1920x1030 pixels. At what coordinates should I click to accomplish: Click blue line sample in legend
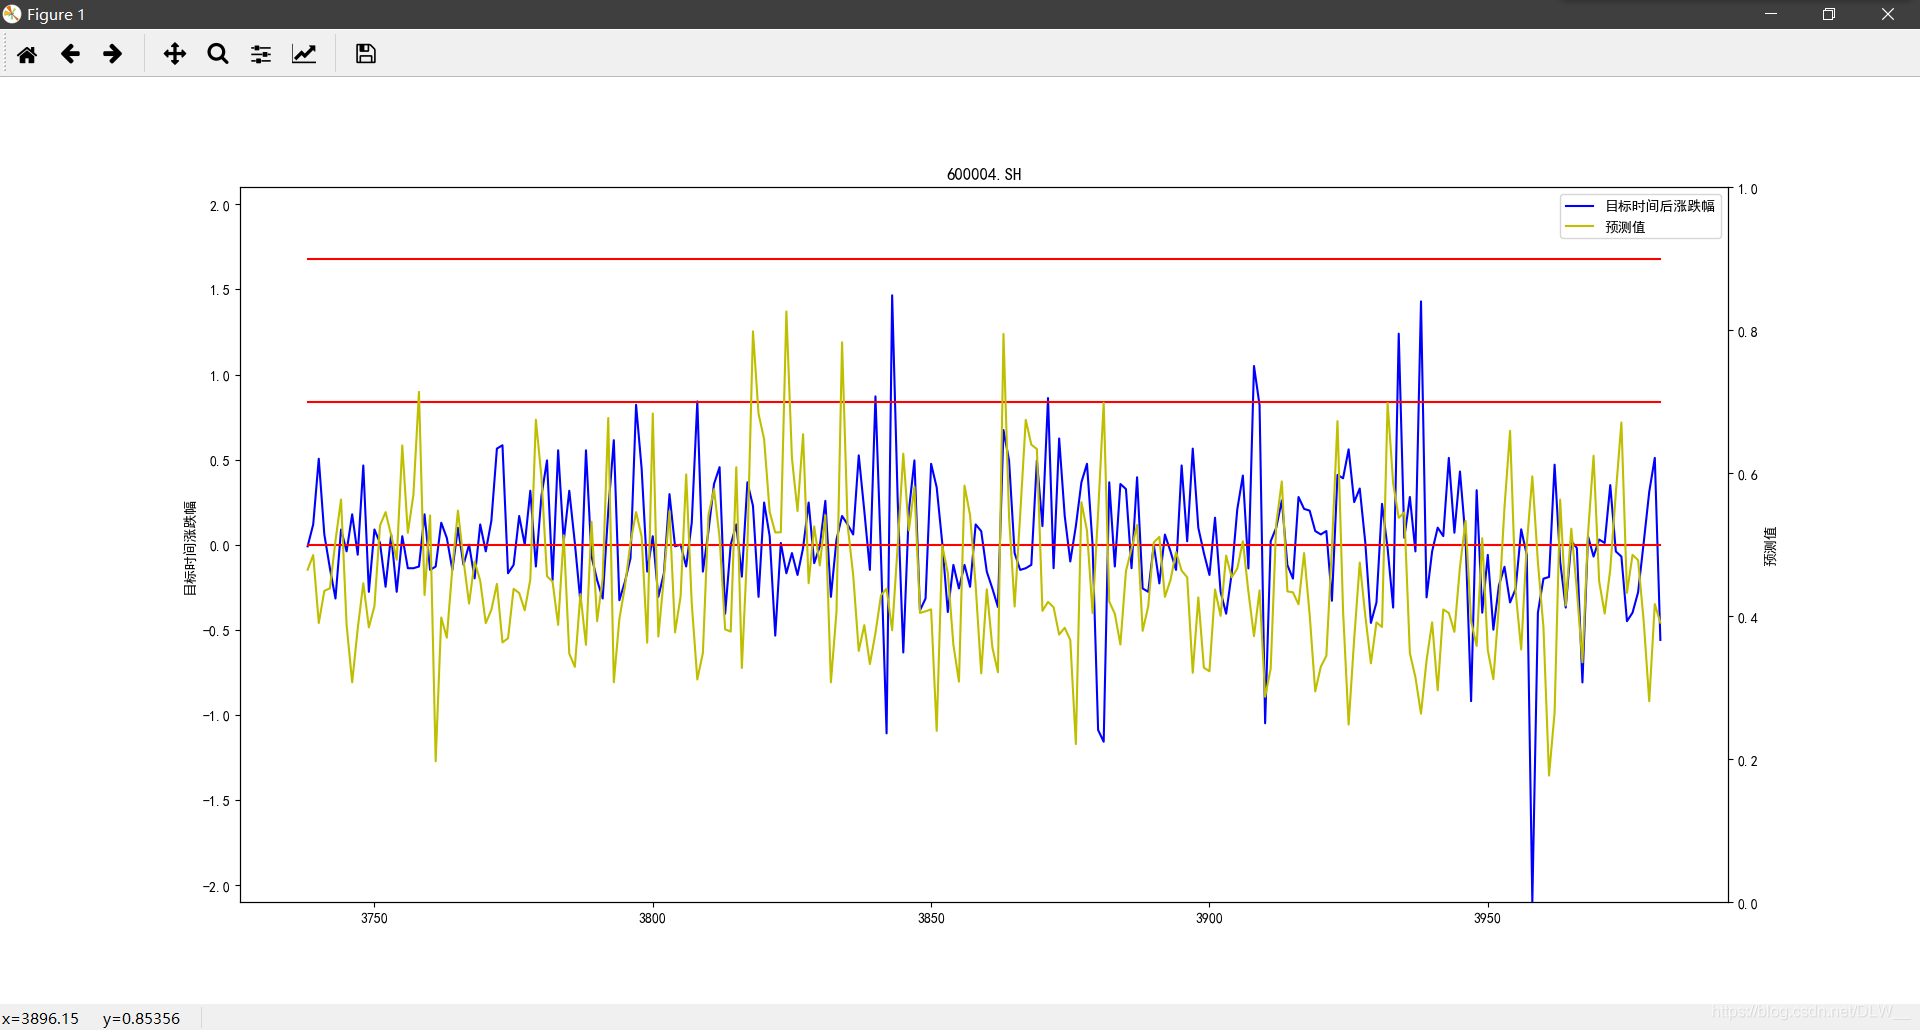tap(1579, 206)
